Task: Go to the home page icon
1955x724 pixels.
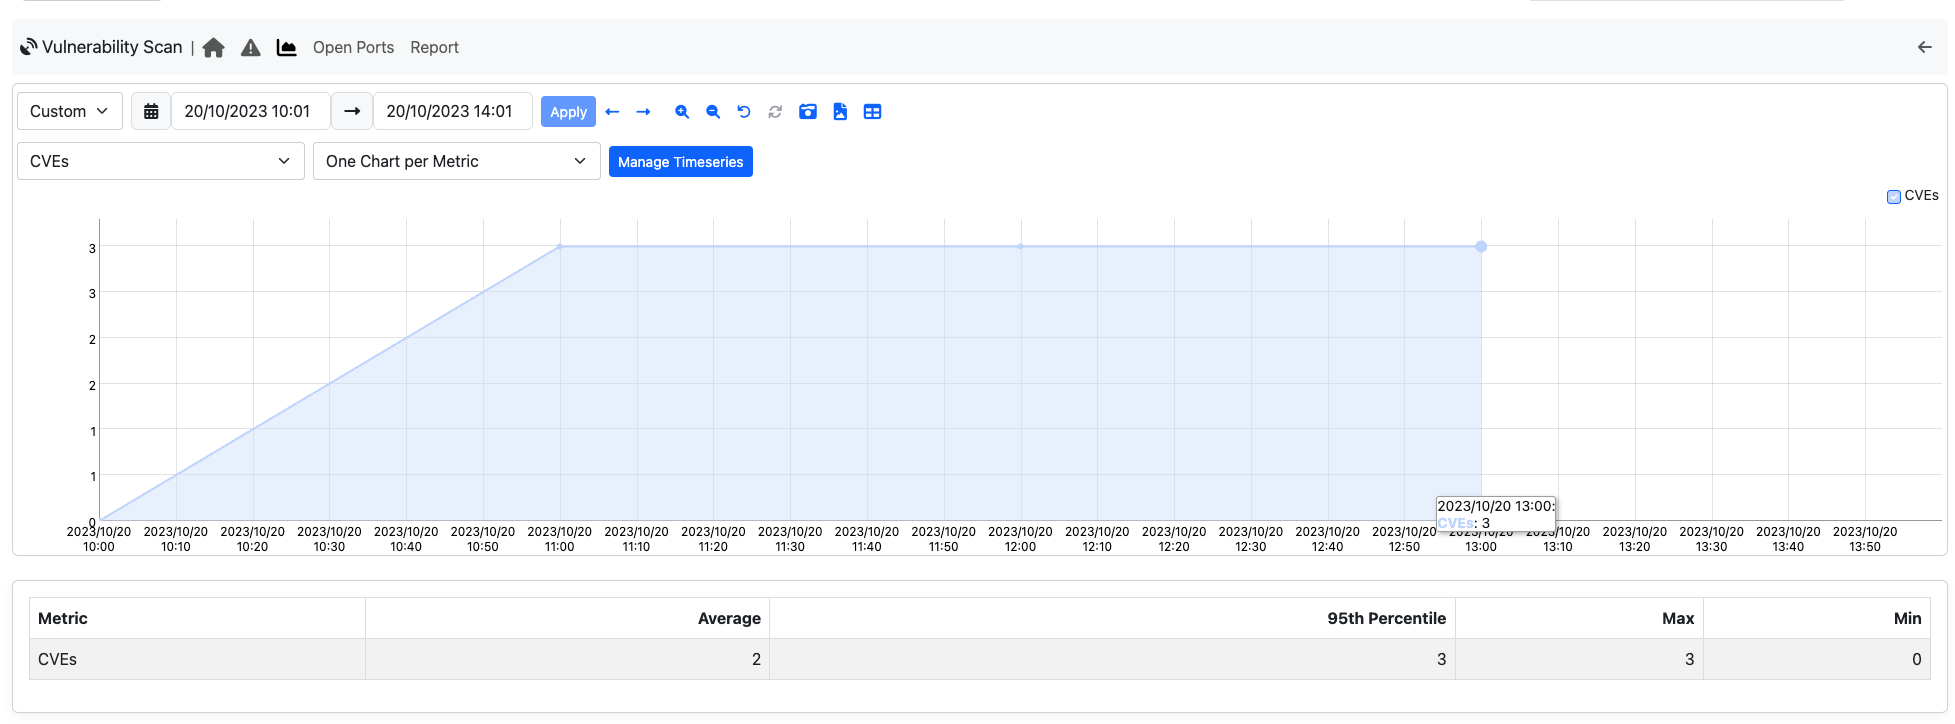Action: pyautogui.click(x=213, y=48)
